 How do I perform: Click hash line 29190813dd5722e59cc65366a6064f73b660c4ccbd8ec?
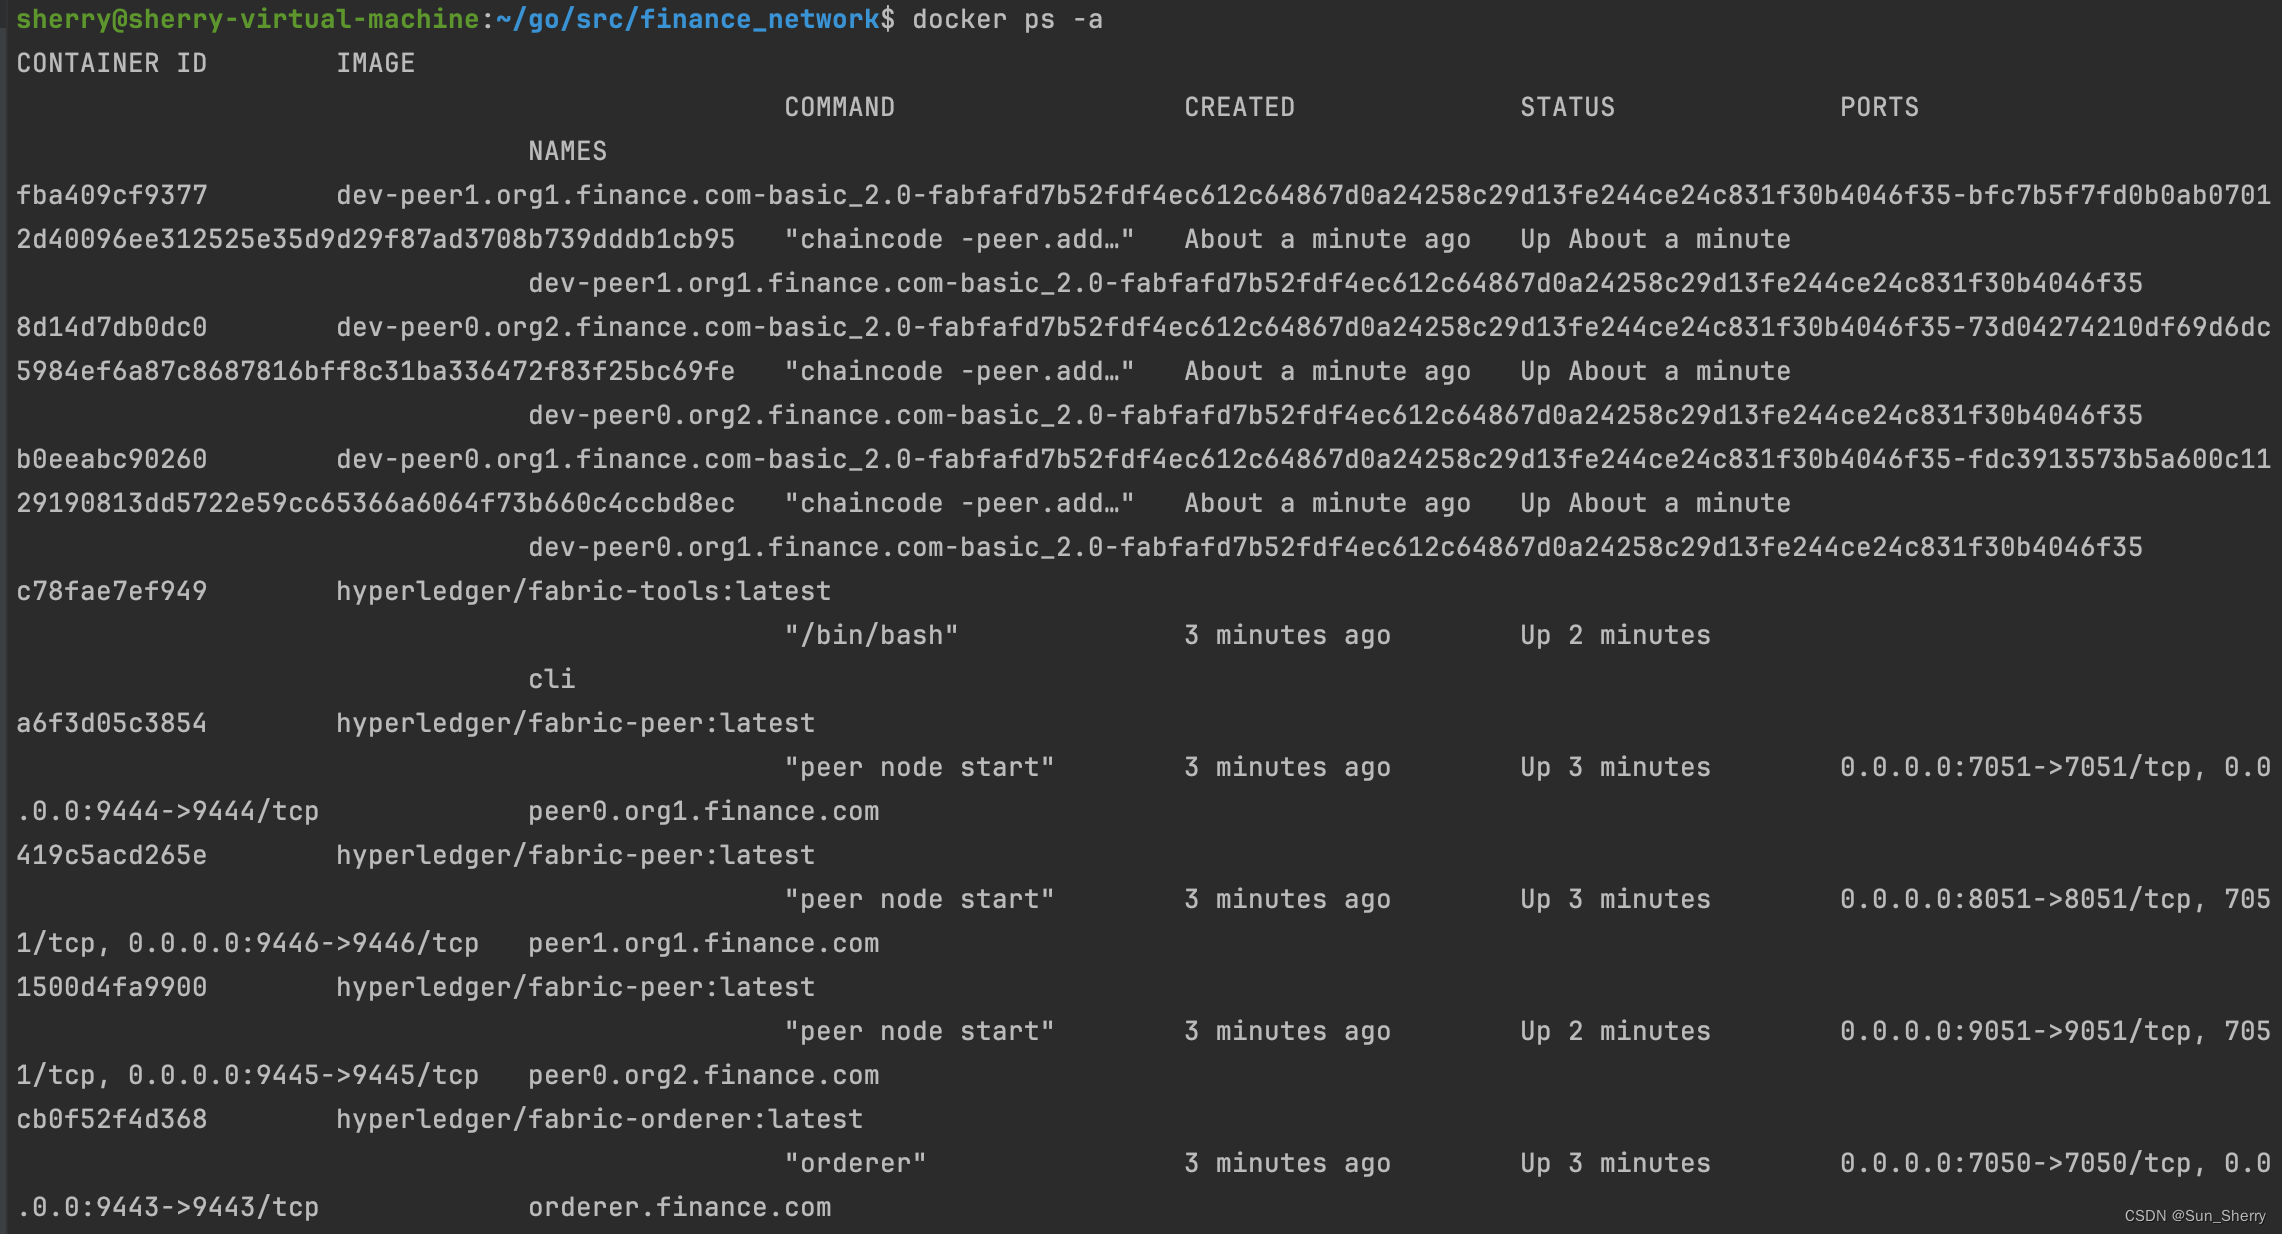pos(376,504)
